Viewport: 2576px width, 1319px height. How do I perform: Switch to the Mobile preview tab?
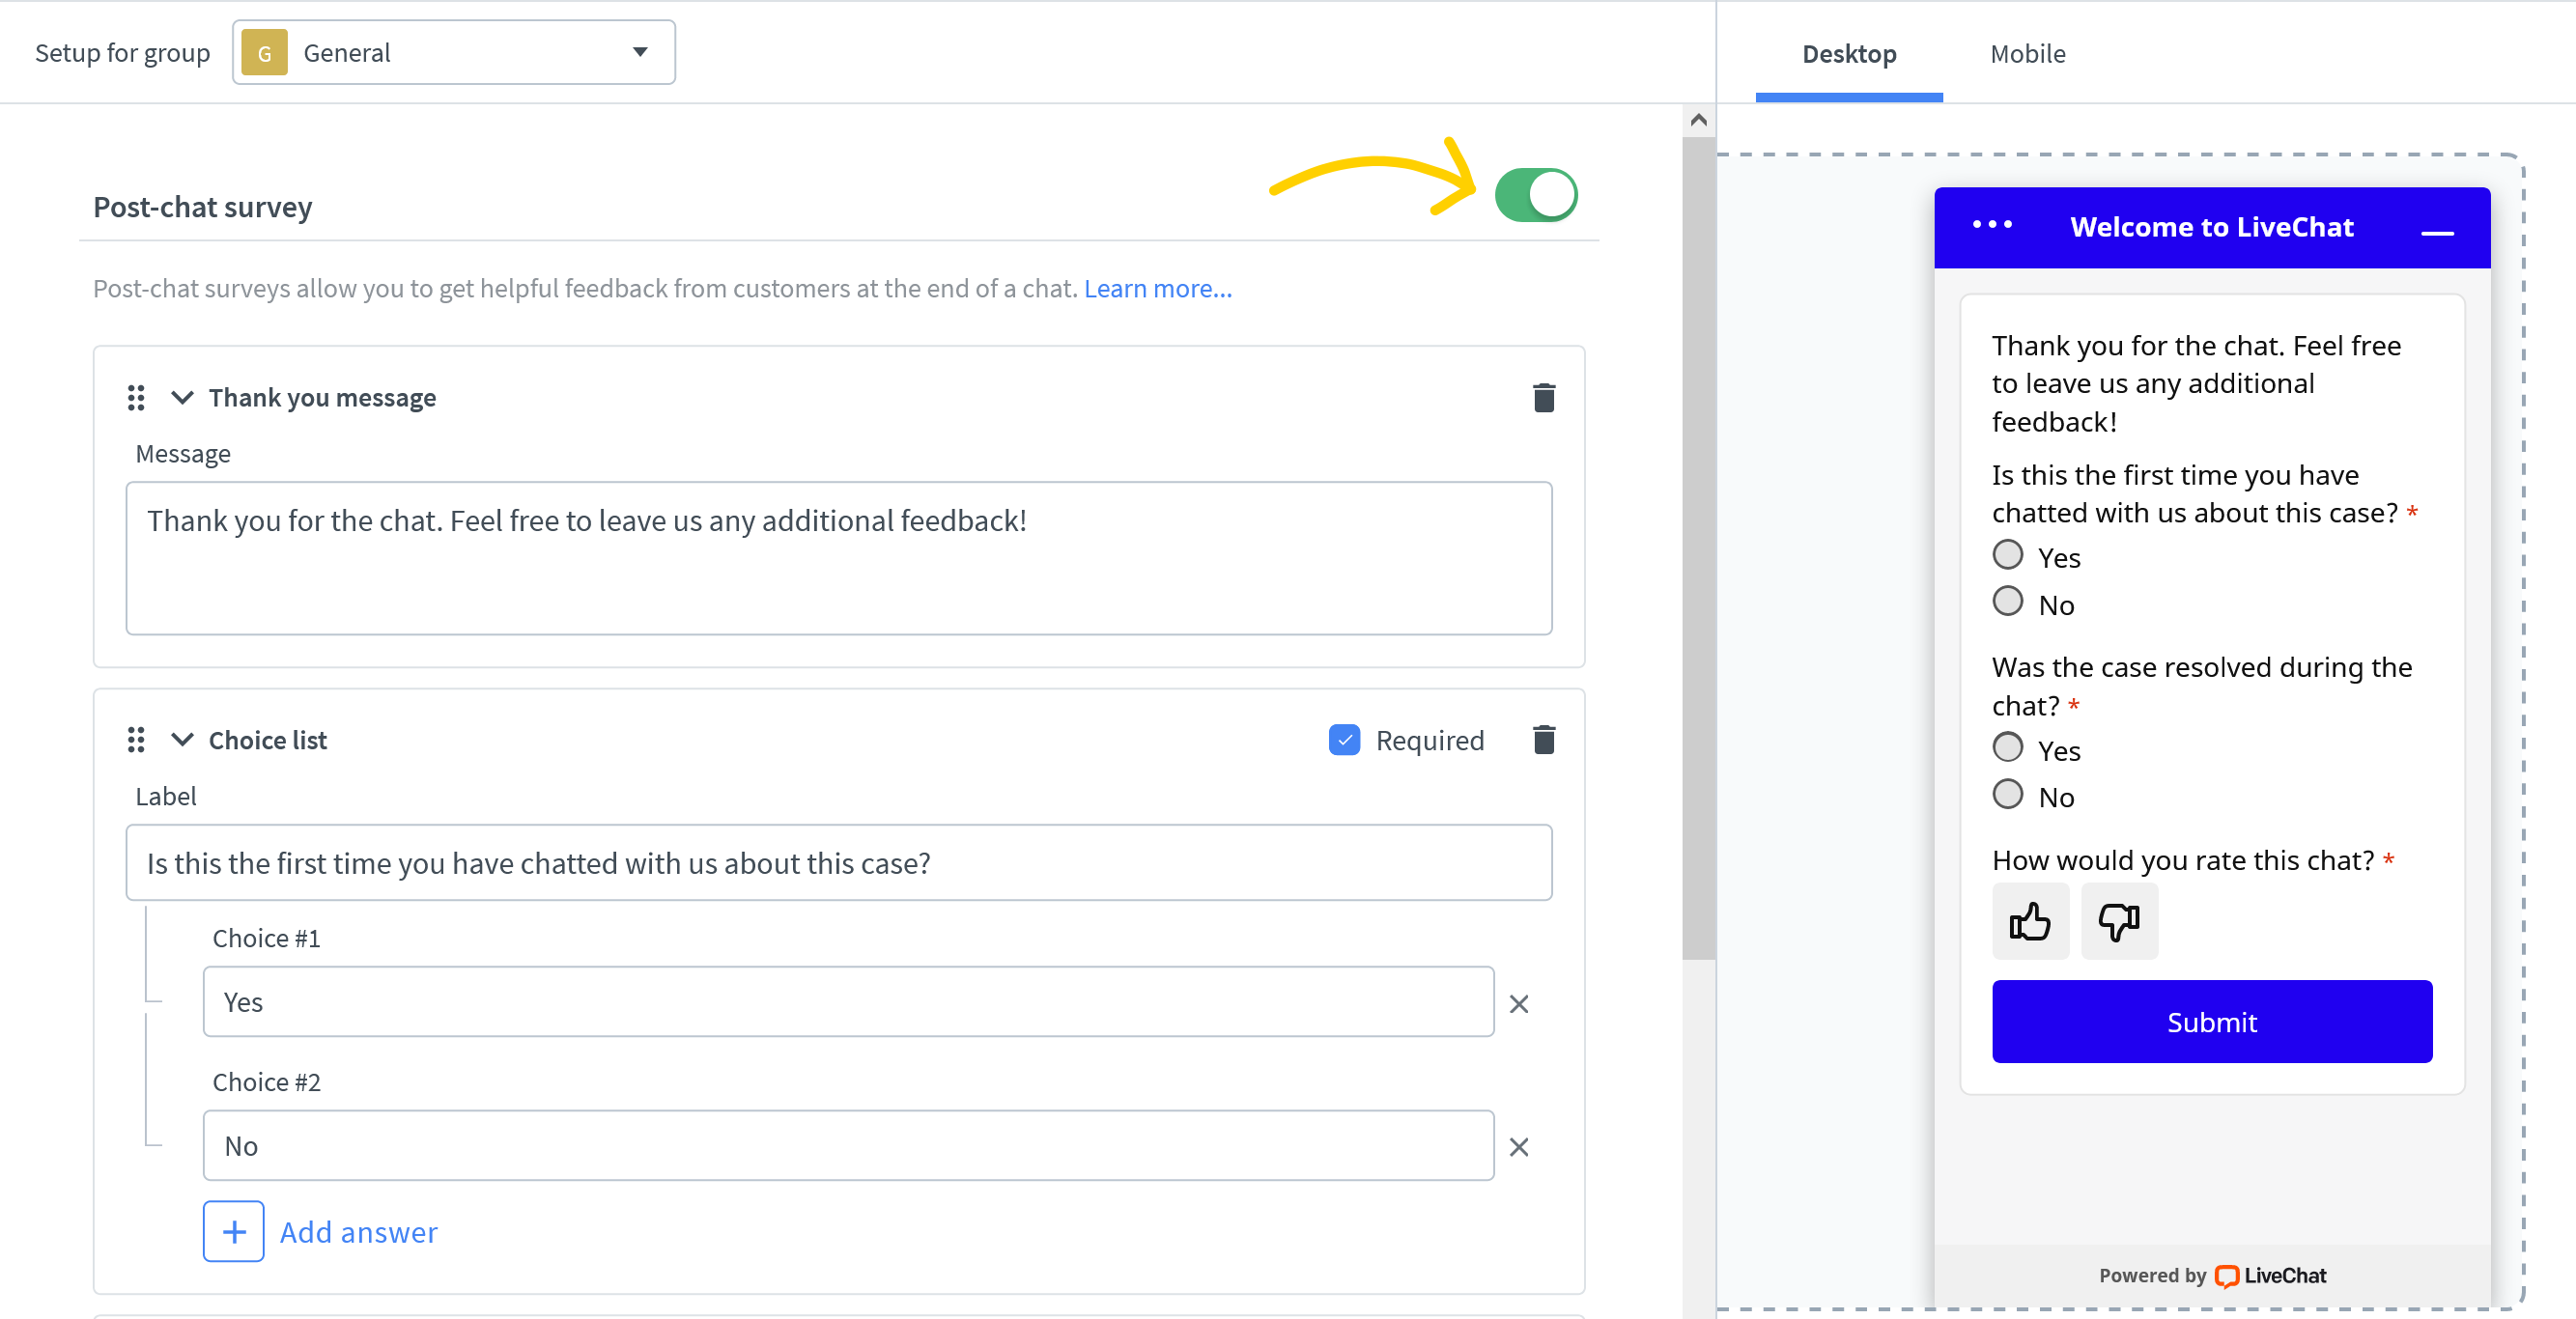coord(2027,54)
